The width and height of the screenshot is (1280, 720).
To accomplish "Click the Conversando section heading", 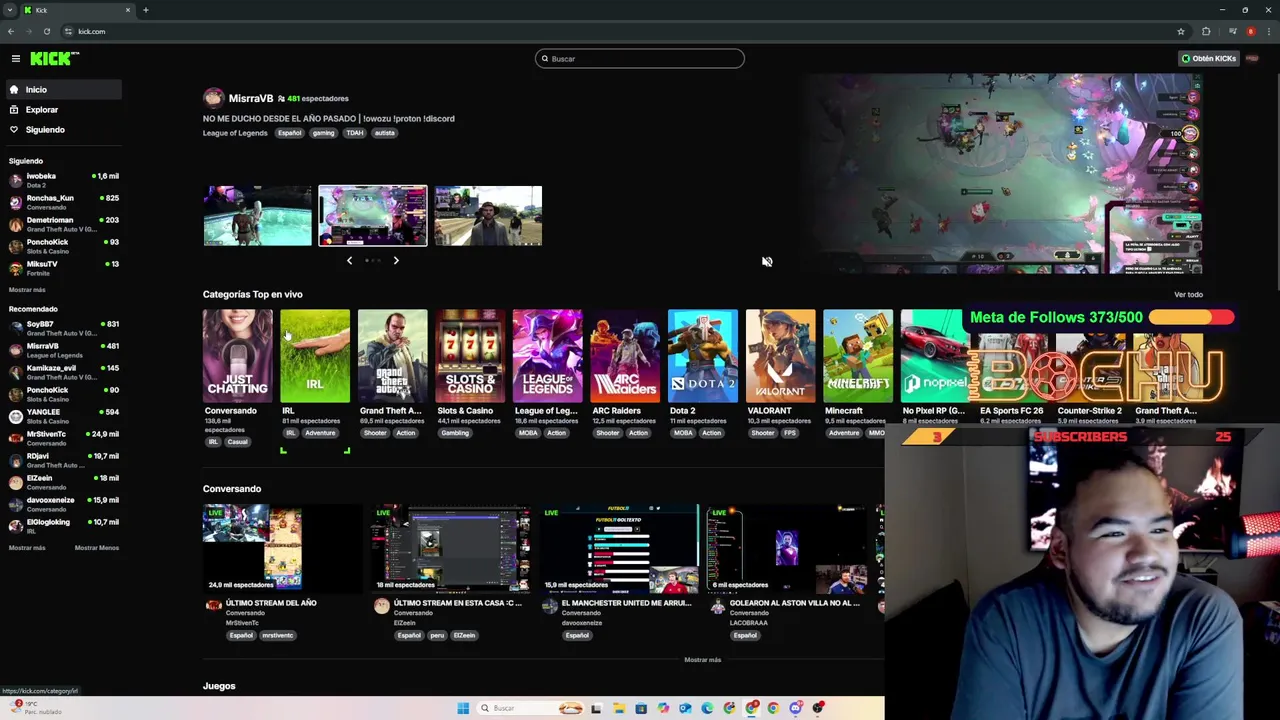I will point(232,489).
